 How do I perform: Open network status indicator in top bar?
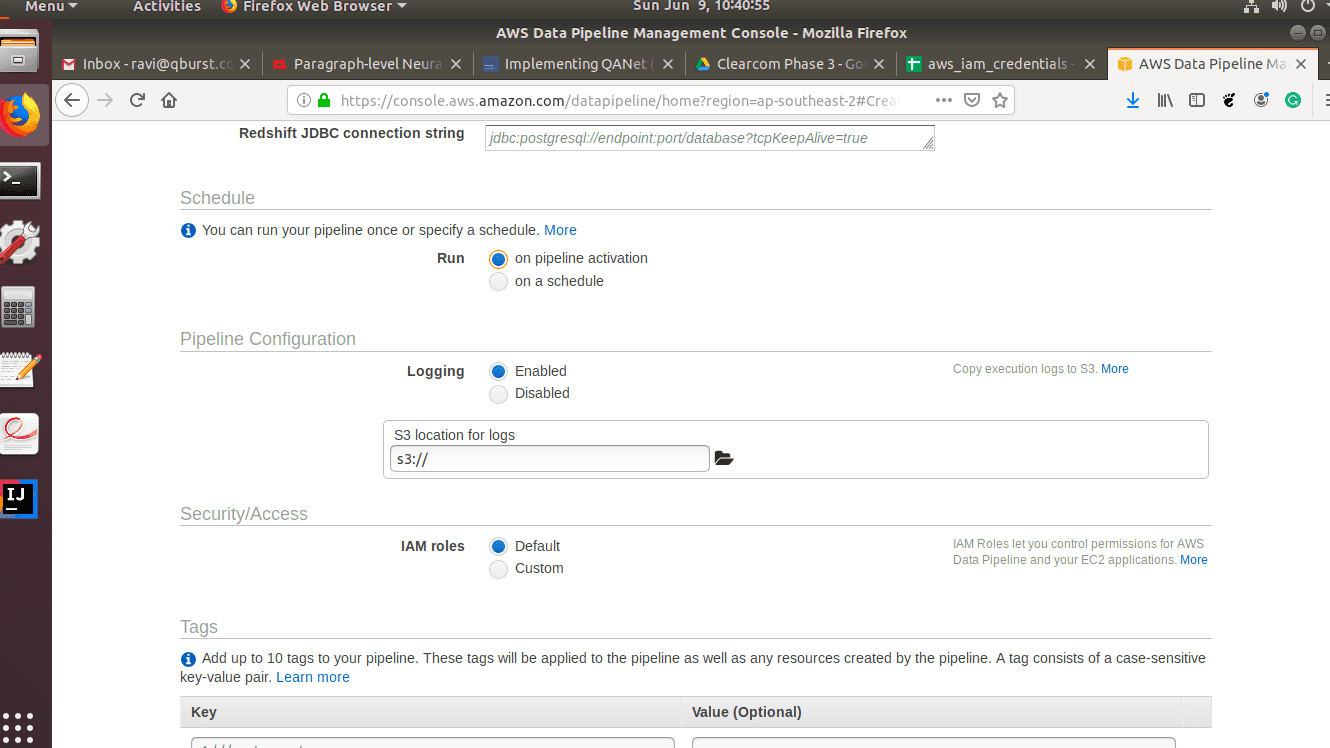pos(1251,6)
